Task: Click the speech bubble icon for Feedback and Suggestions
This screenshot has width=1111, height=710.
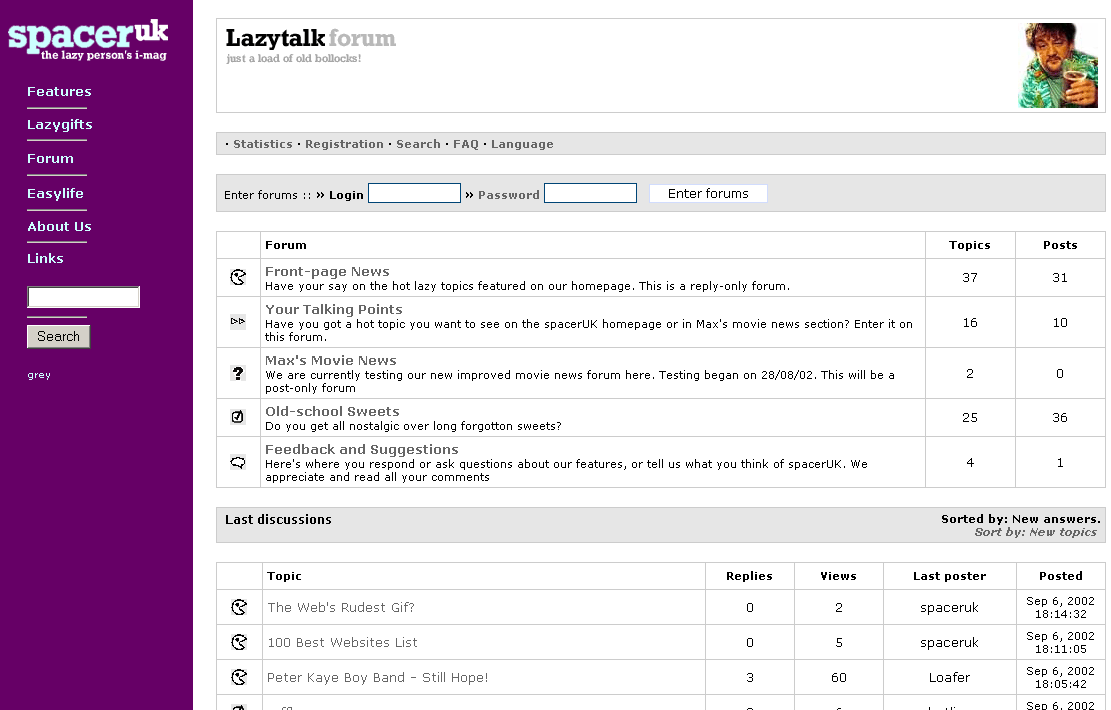Action: (x=238, y=462)
